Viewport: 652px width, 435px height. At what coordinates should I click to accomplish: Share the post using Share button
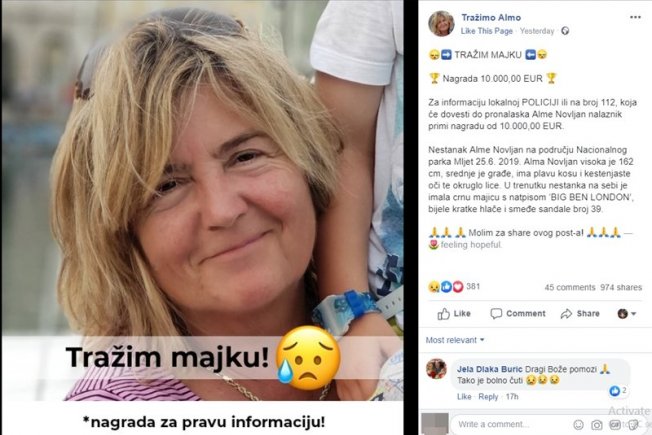[580, 314]
